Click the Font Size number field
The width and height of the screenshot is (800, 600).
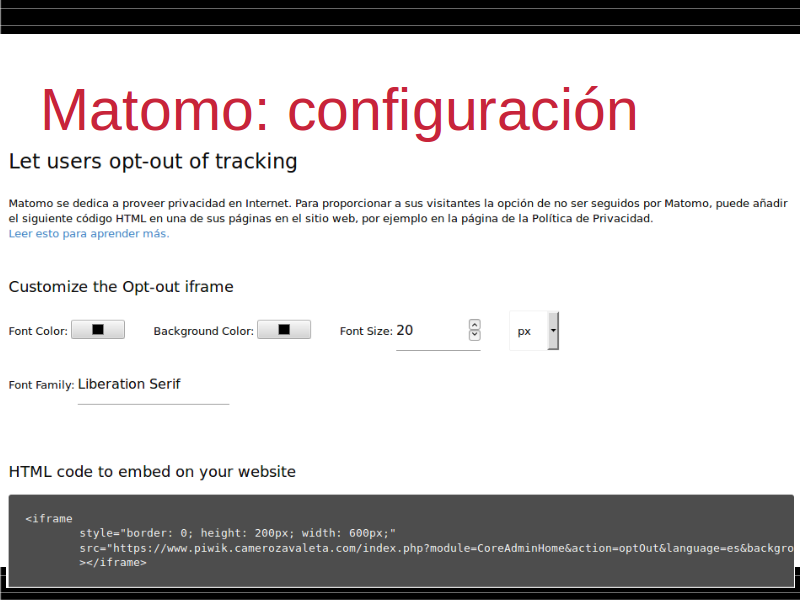coord(430,331)
